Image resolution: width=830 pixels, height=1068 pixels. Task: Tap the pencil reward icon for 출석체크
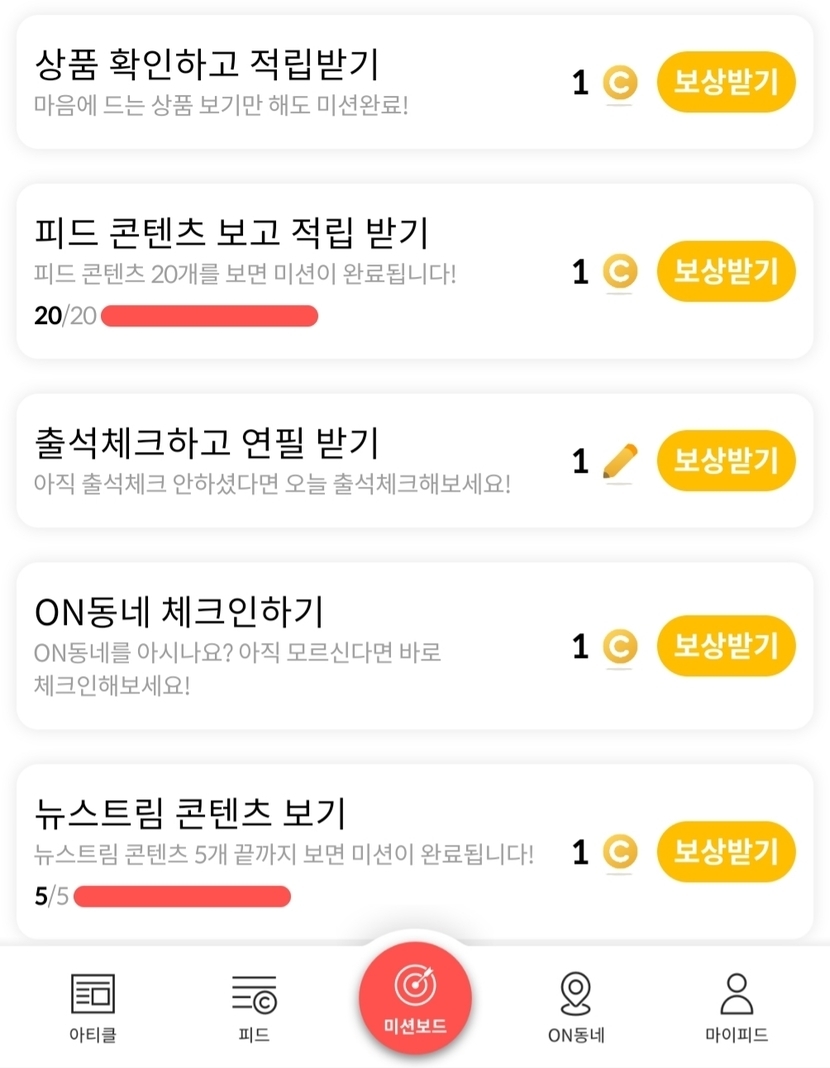620,461
